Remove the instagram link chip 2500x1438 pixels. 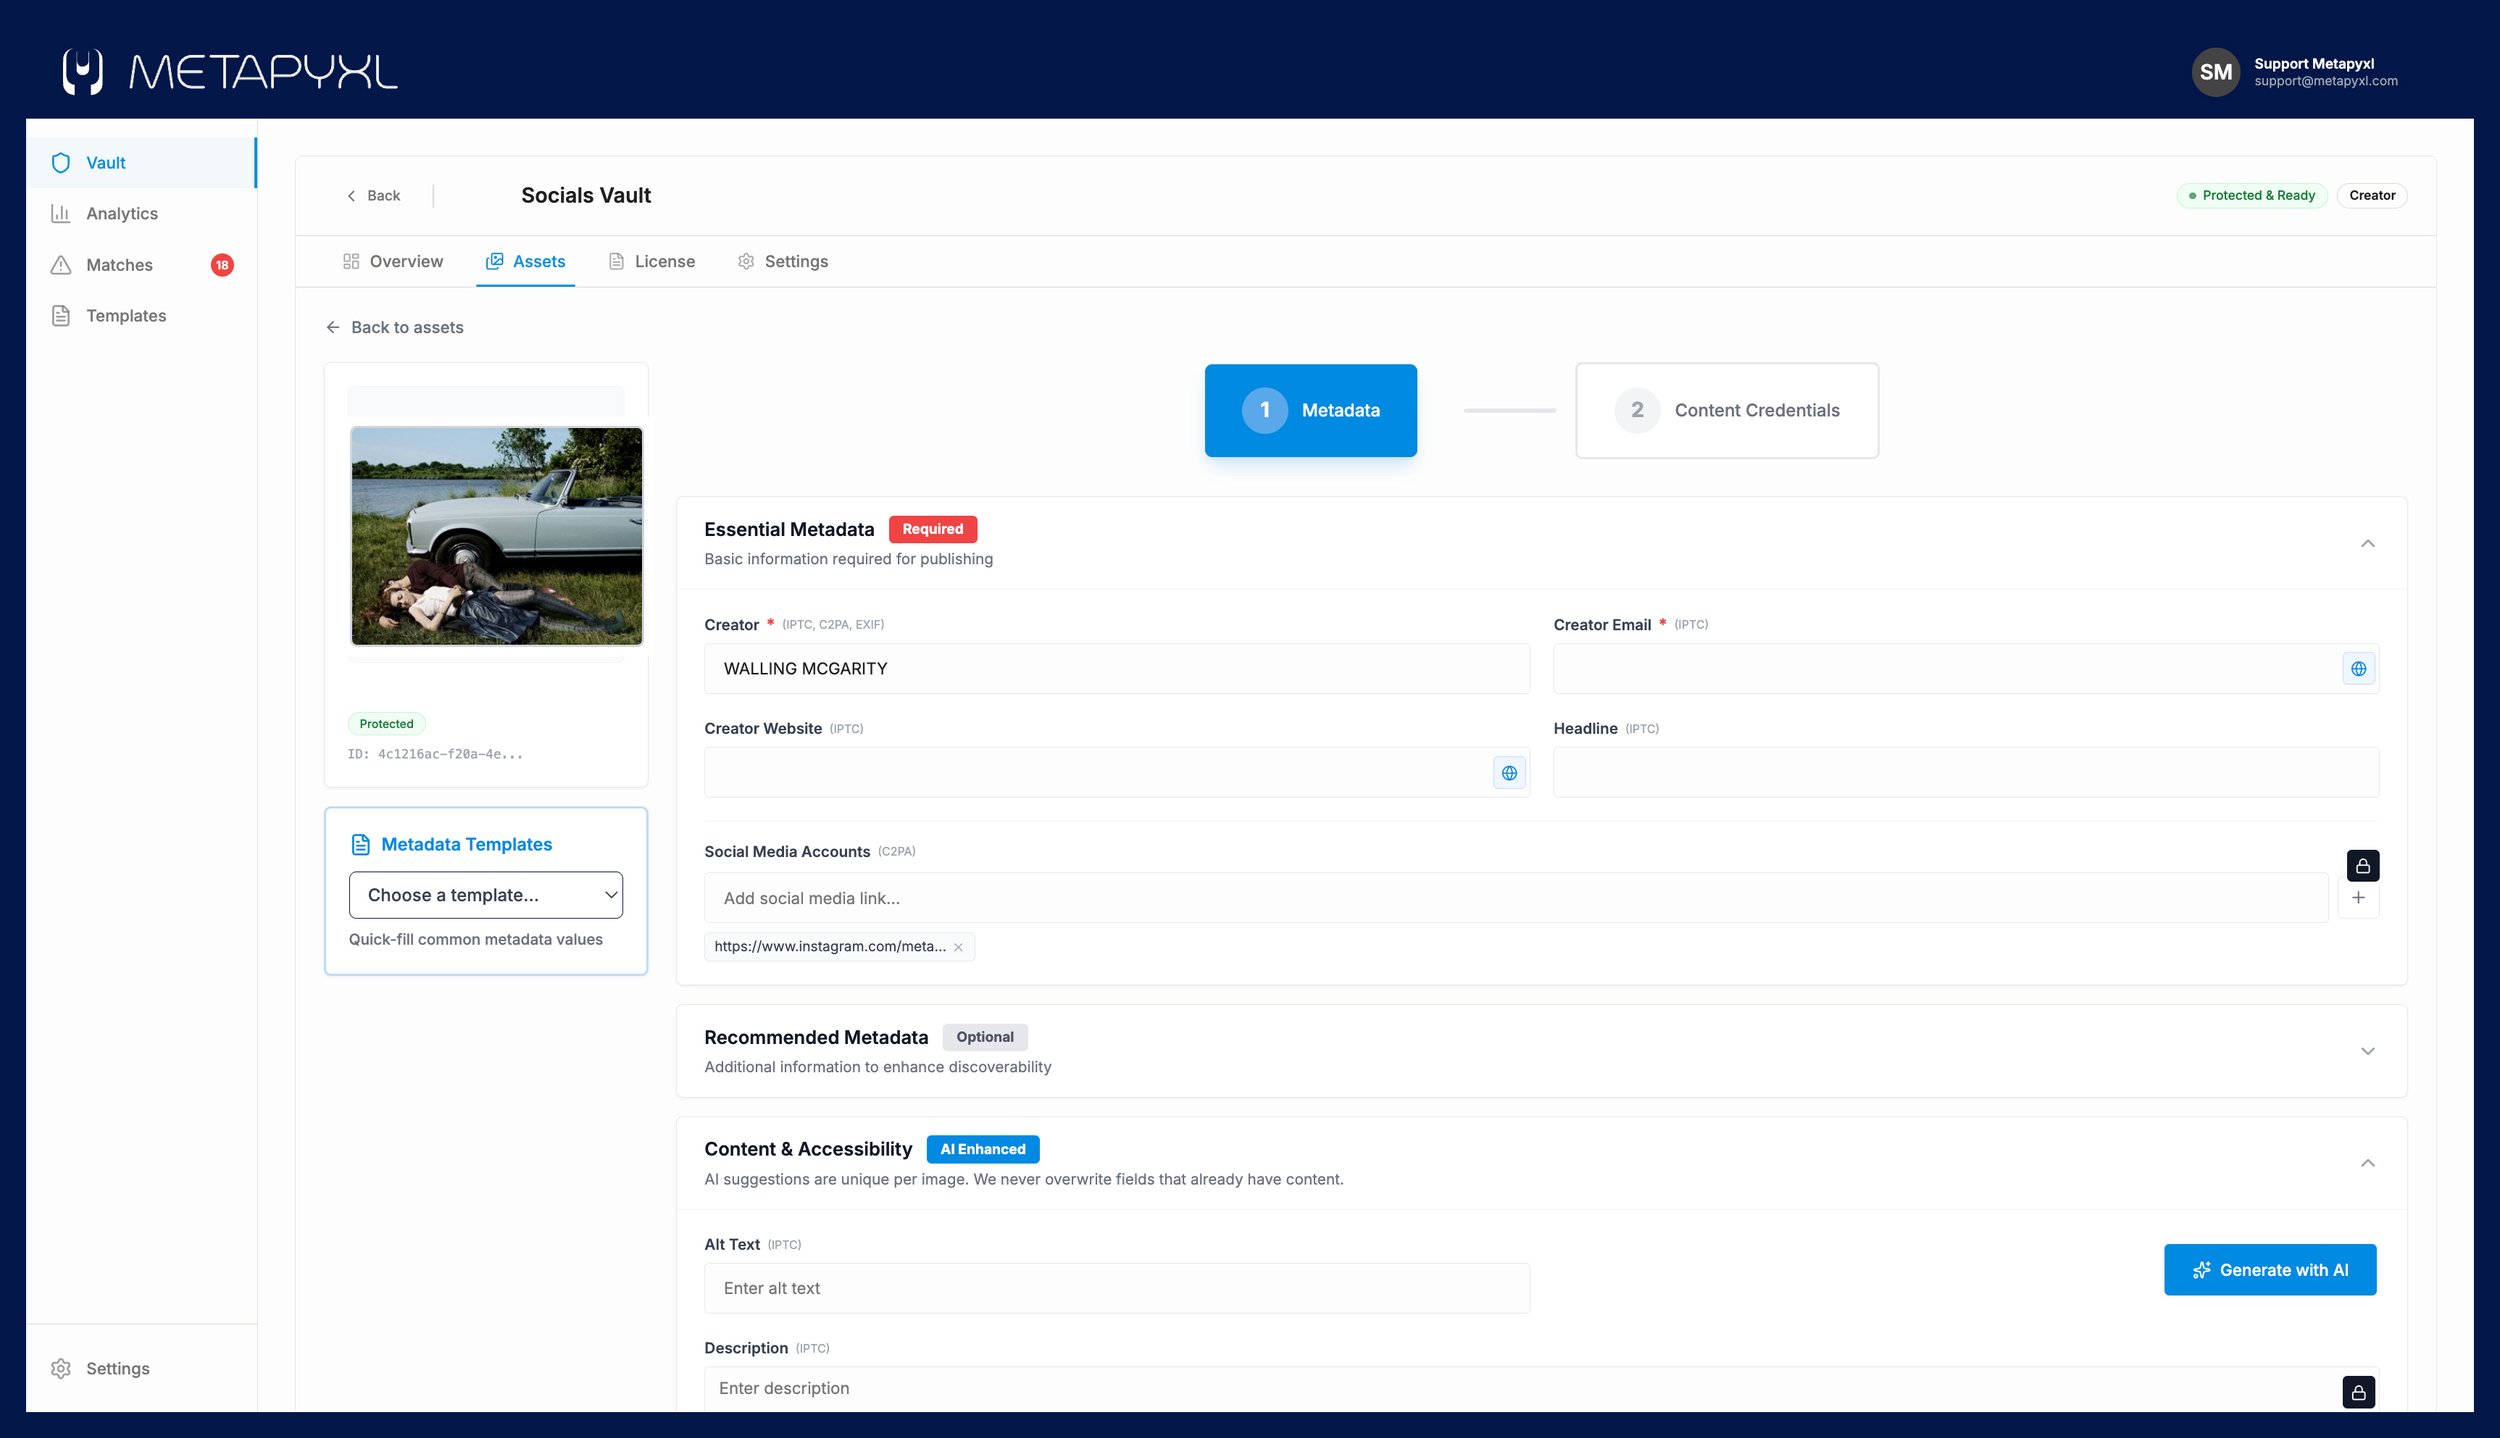pos(958,947)
